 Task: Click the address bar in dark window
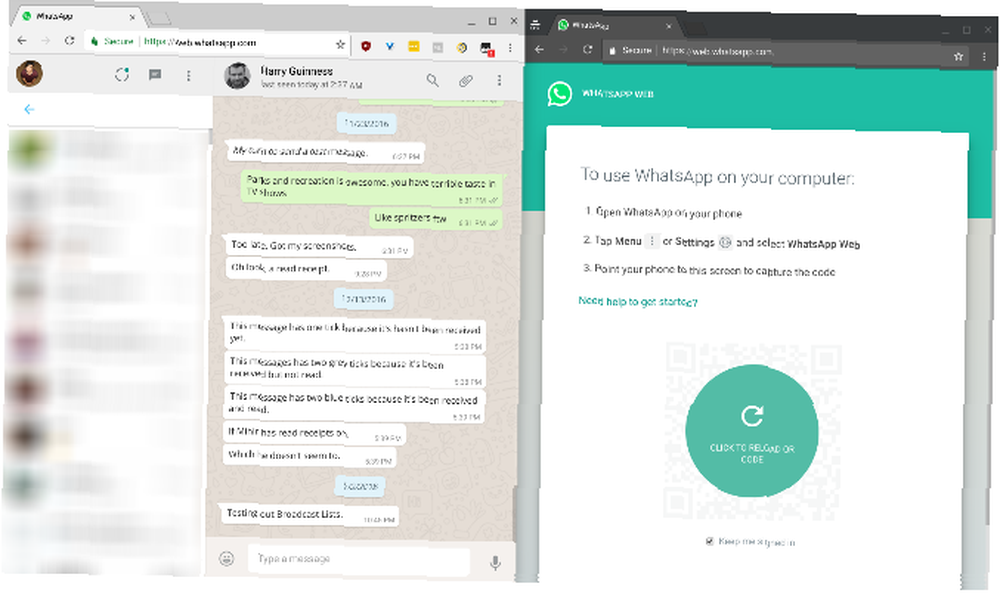786,53
